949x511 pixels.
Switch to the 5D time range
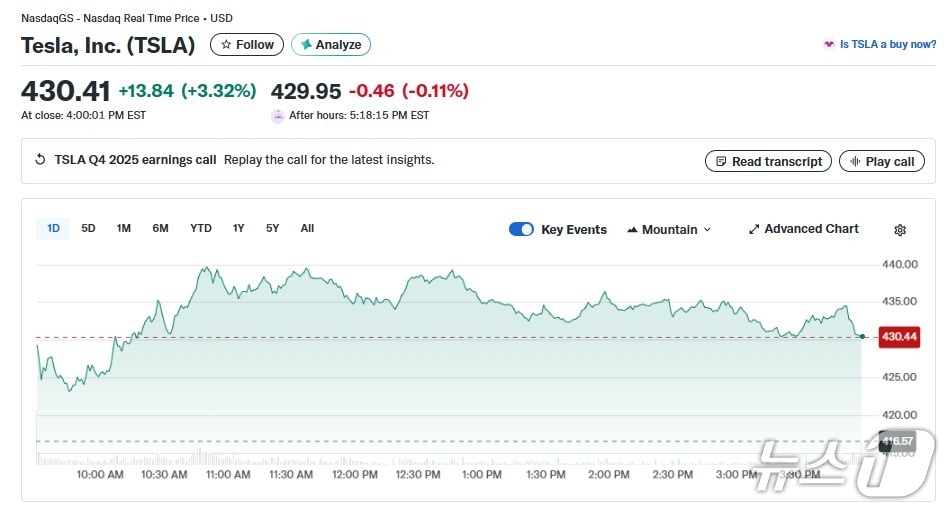tap(88, 228)
